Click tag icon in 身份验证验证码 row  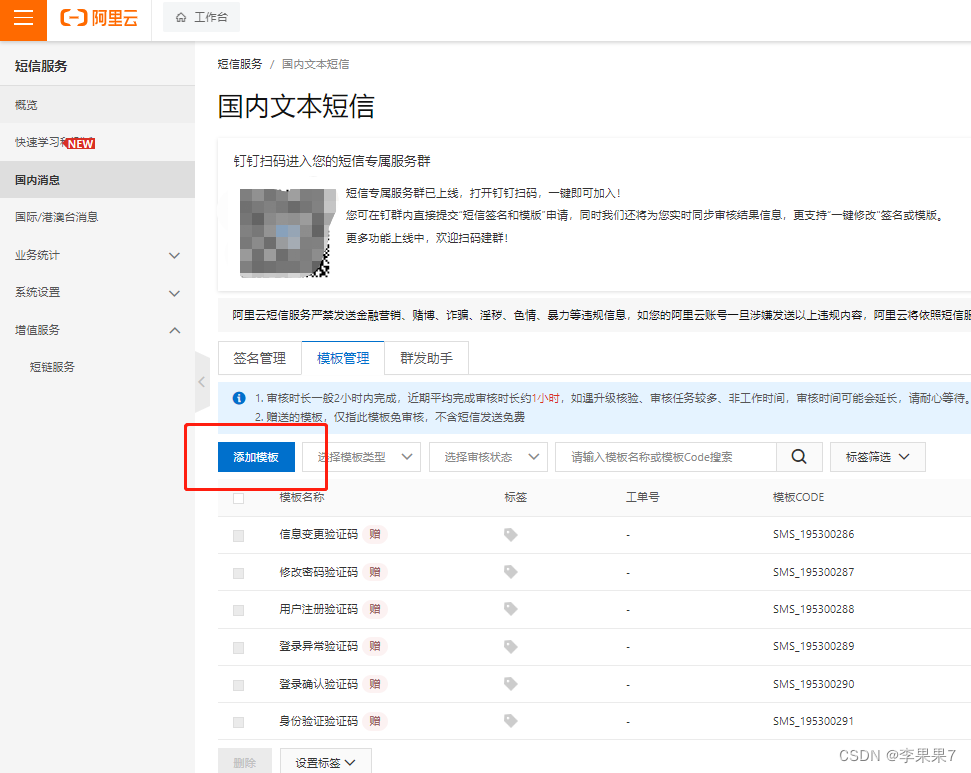click(x=510, y=721)
